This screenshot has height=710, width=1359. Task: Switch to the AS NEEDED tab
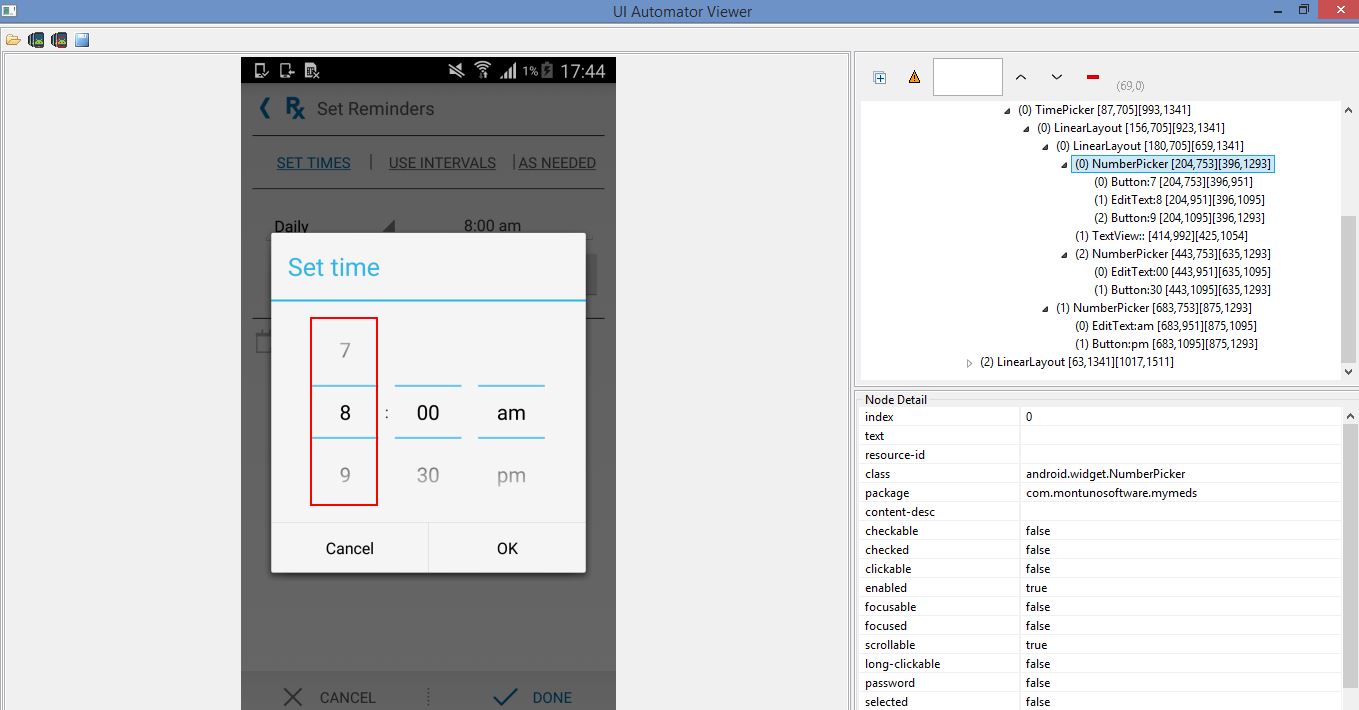557,163
